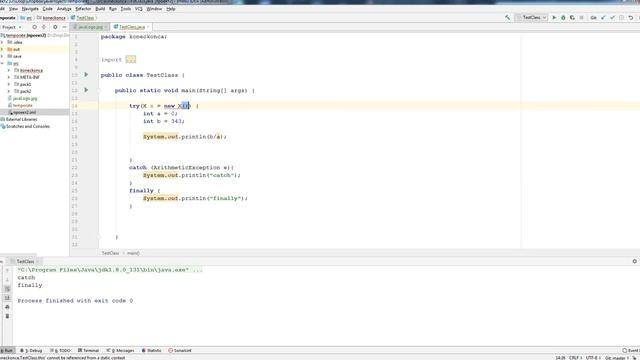Click the Build project hammer icon
This screenshot has width=640, height=360.
[507, 18]
